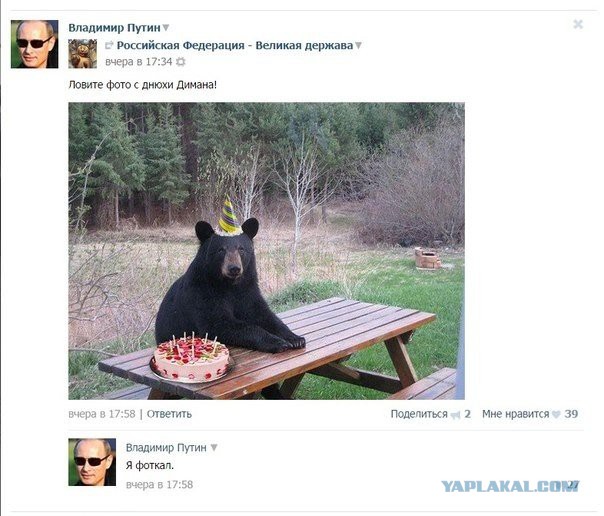The width and height of the screenshot is (604, 516).
Task: Click the Мне нравится like button
Action: [516, 414]
